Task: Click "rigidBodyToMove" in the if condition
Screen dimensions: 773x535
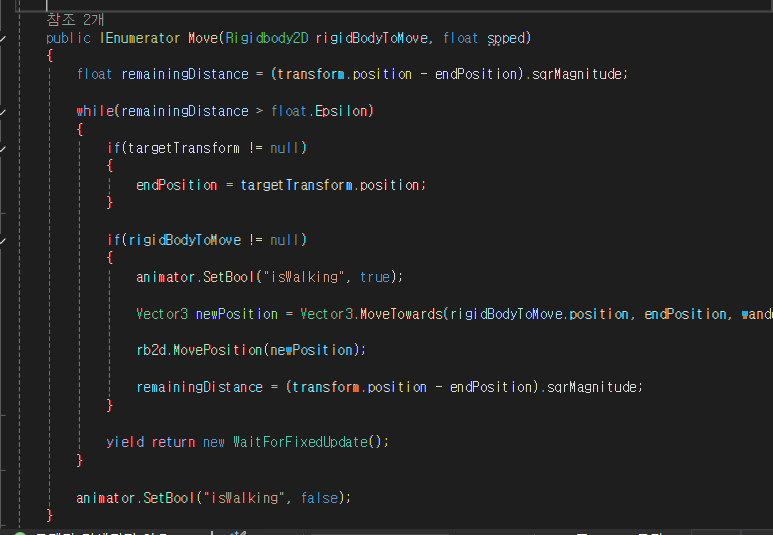Action: (x=185, y=240)
